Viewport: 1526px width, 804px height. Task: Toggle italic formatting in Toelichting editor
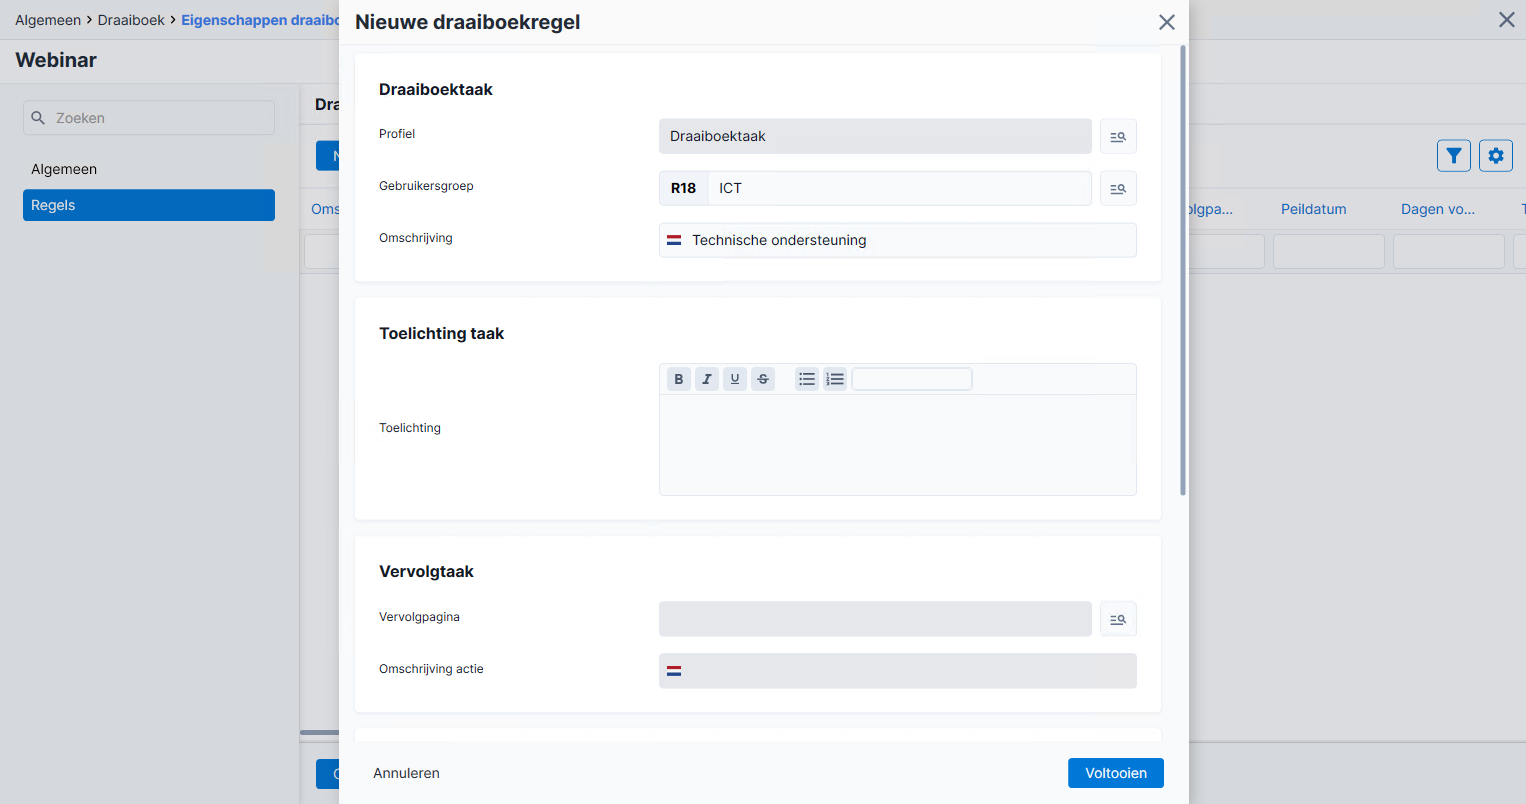(707, 379)
